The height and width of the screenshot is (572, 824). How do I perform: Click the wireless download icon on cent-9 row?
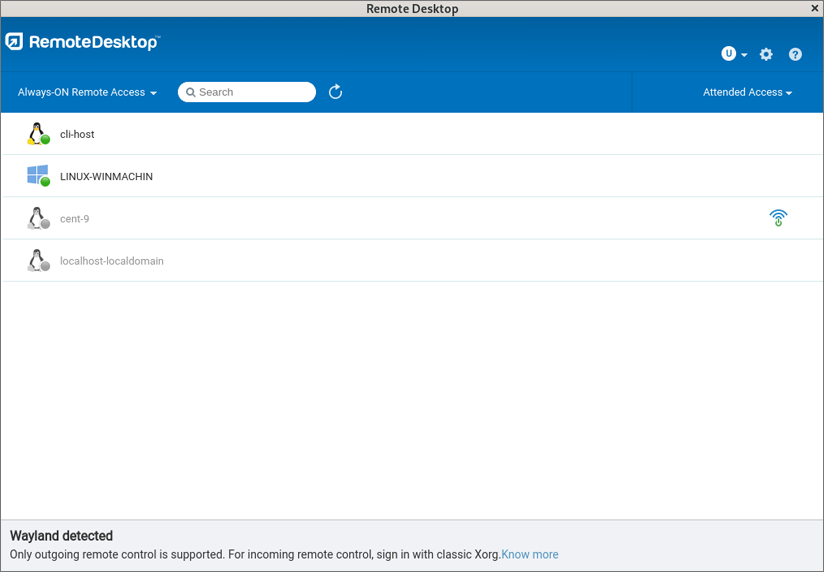point(778,218)
